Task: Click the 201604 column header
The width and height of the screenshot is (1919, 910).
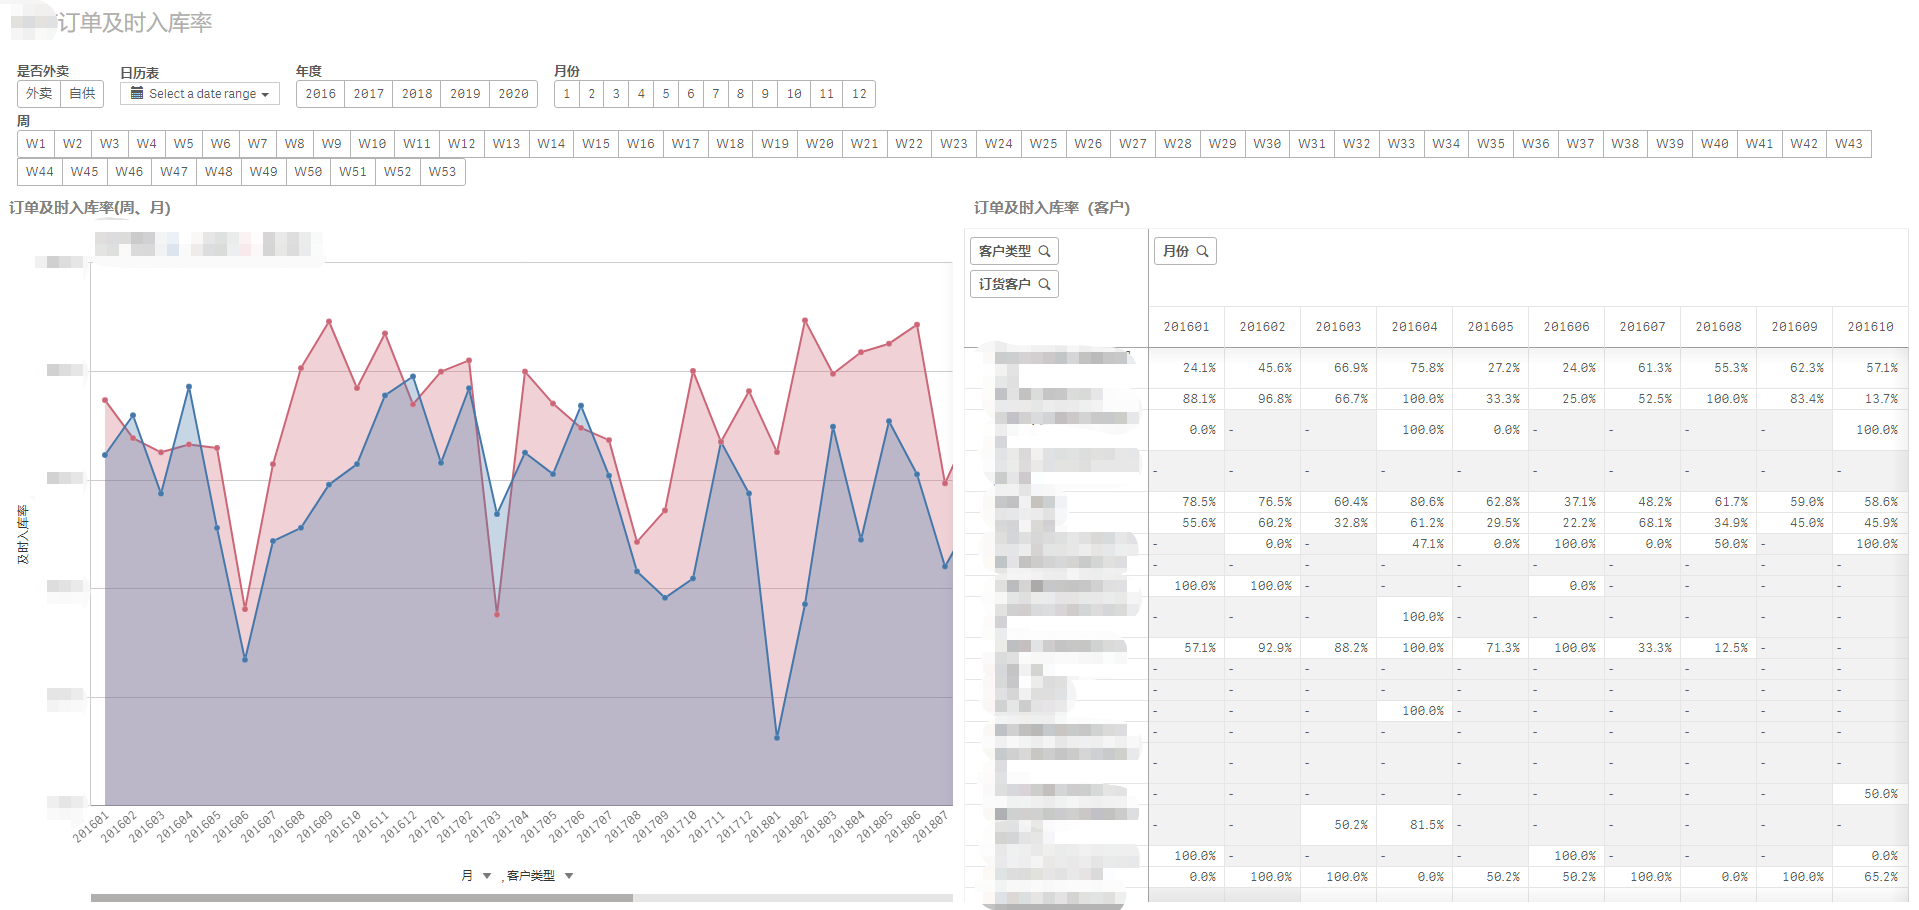Action: [1414, 327]
